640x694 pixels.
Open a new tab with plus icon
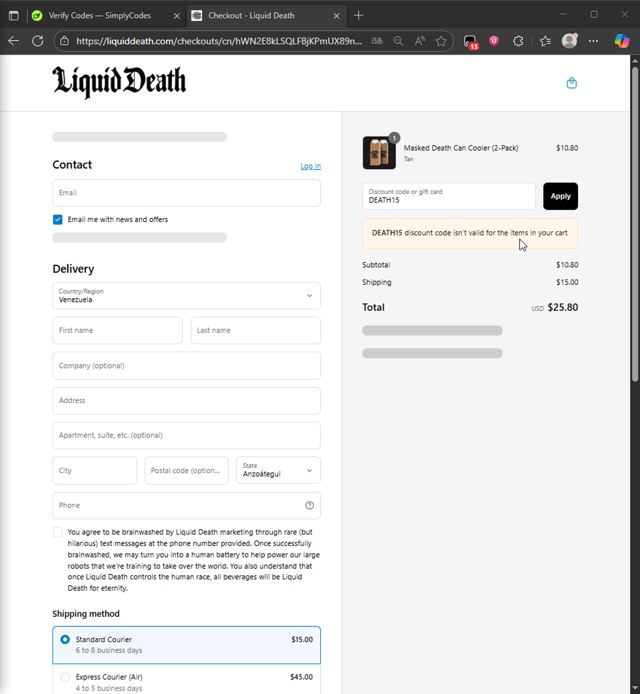coord(359,15)
